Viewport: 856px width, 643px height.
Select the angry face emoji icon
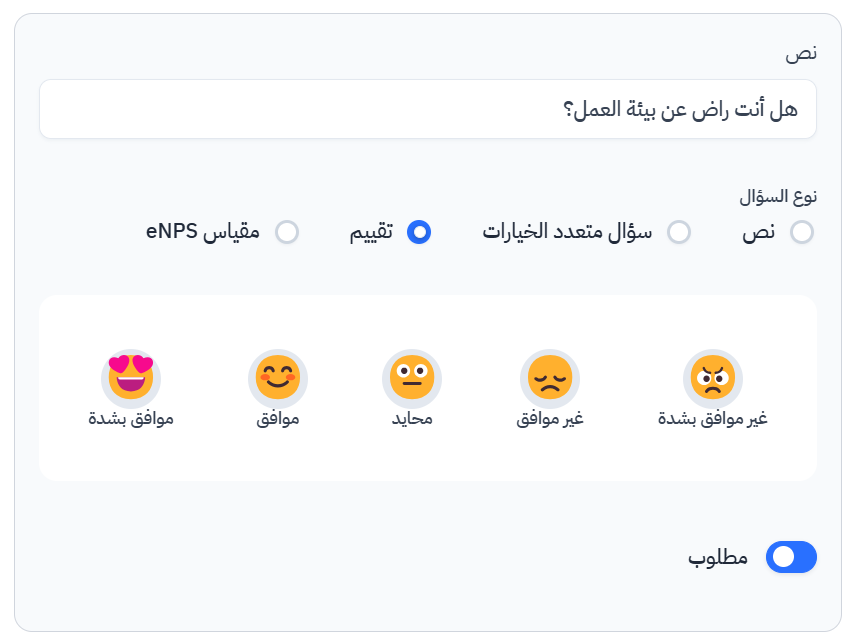click(712, 378)
